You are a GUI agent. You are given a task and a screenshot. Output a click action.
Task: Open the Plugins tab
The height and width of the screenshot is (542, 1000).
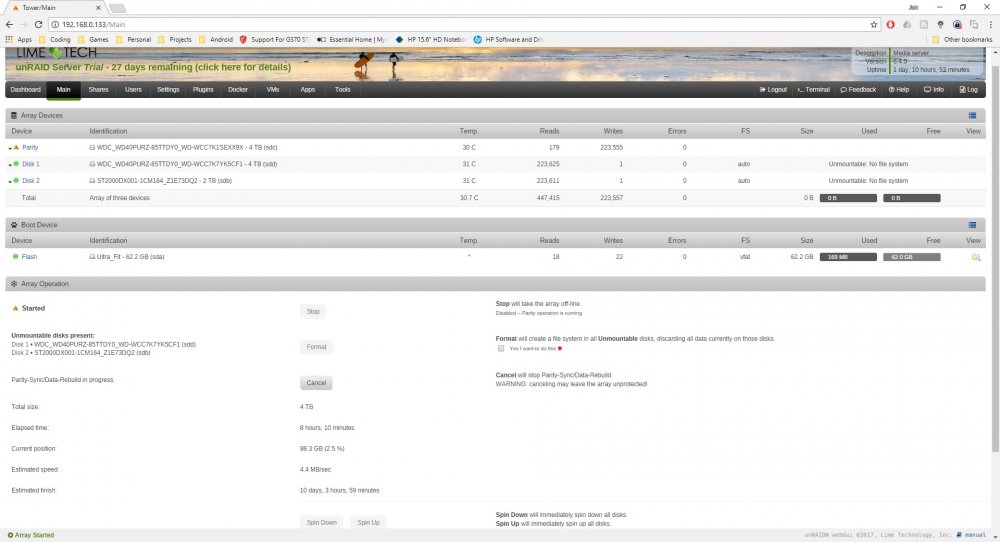click(203, 90)
